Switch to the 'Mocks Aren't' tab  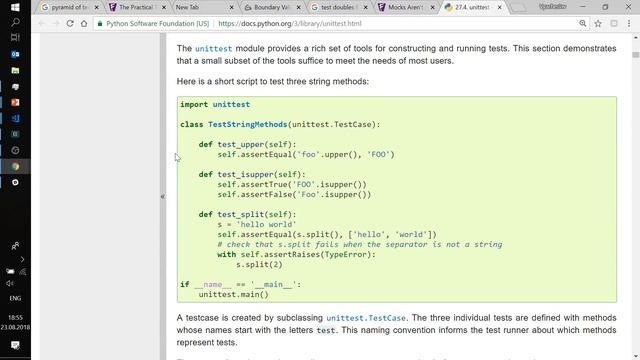(x=405, y=7)
